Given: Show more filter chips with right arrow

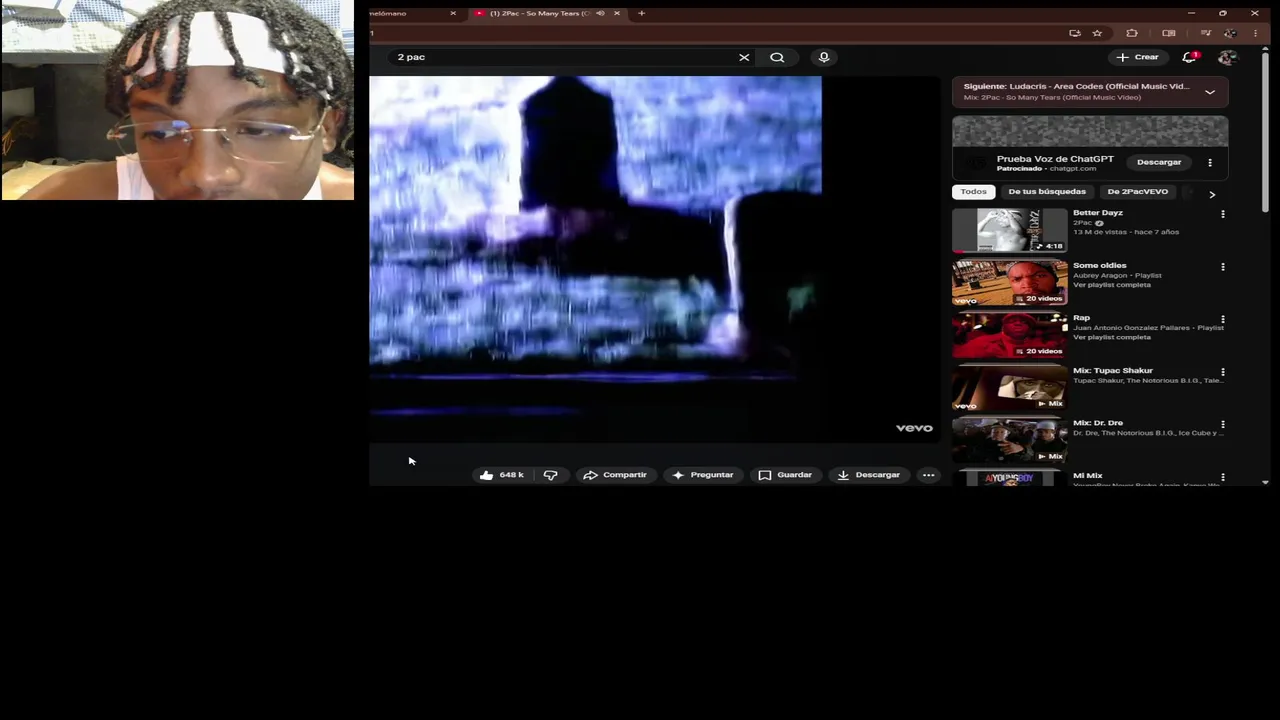Looking at the screenshot, I should coord(1212,194).
